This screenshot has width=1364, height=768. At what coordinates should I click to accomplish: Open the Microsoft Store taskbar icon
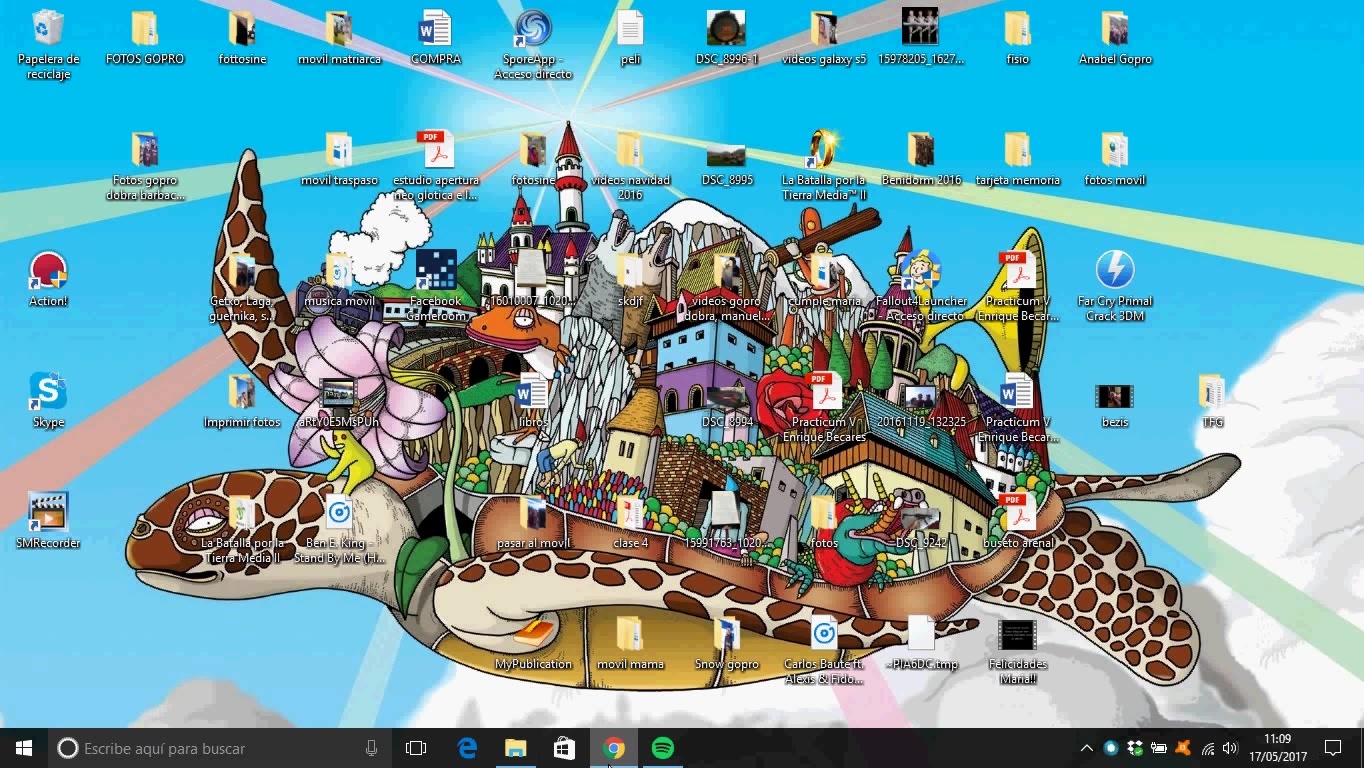[x=564, y=748]
